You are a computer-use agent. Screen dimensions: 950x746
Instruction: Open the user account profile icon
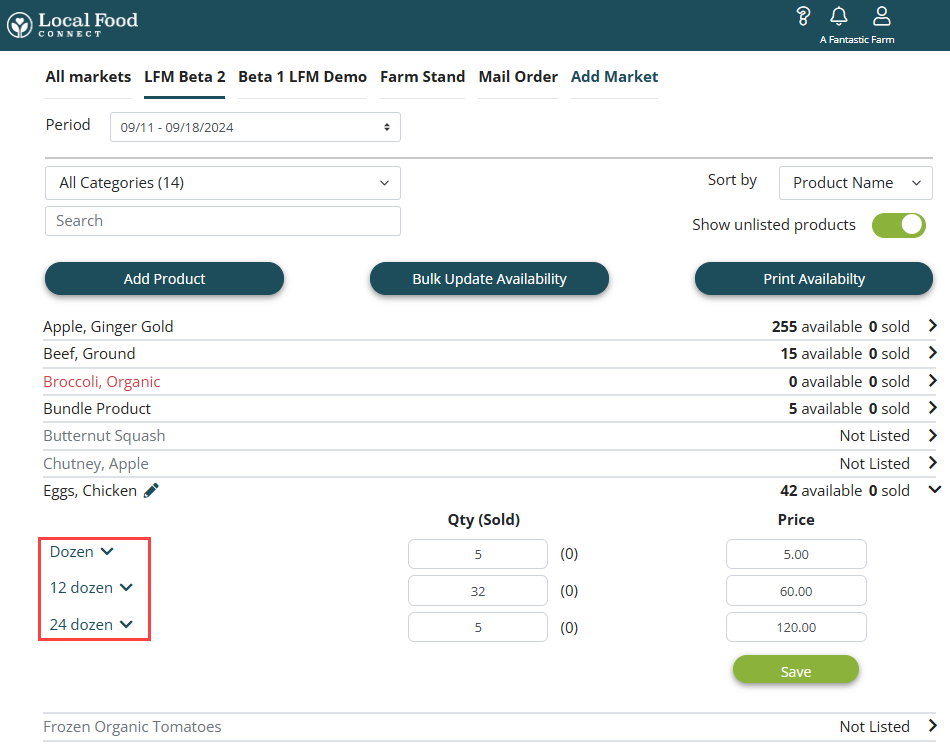tap(881, 16)
